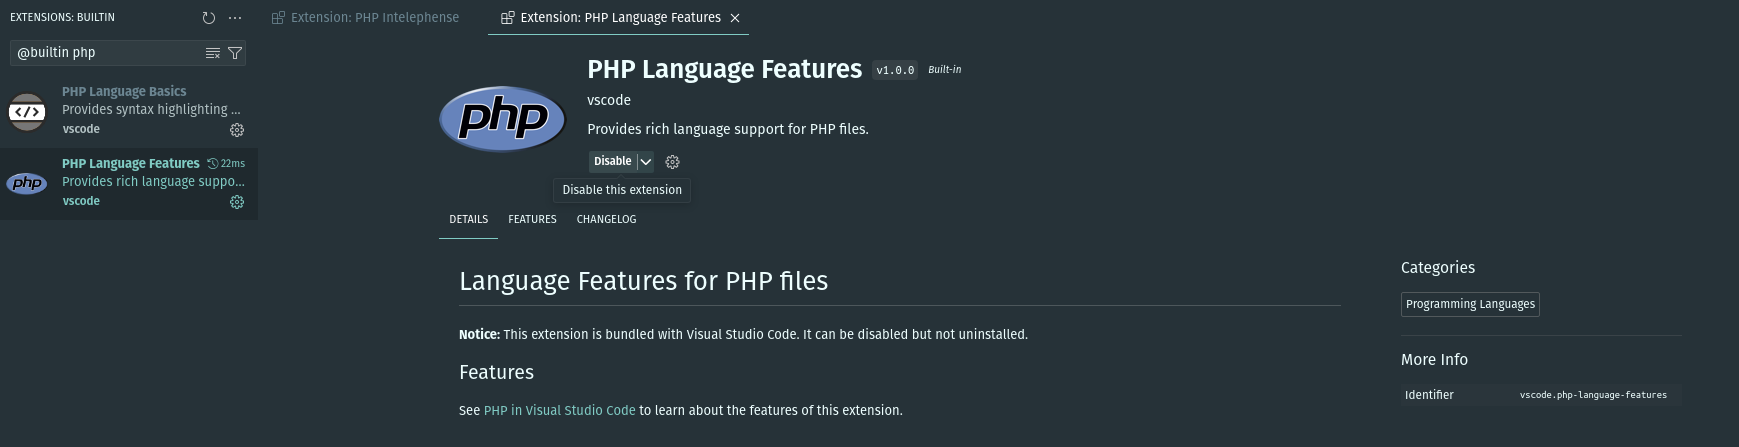
Task: Click the Programming Languages category tag
Action: coord(1470,304)
